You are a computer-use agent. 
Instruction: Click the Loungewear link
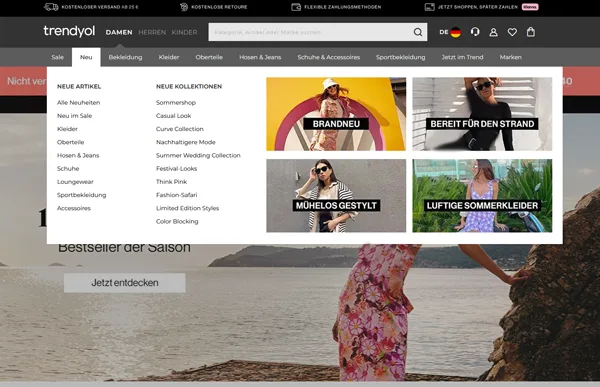pyautogui.click(x=75, y=182)
